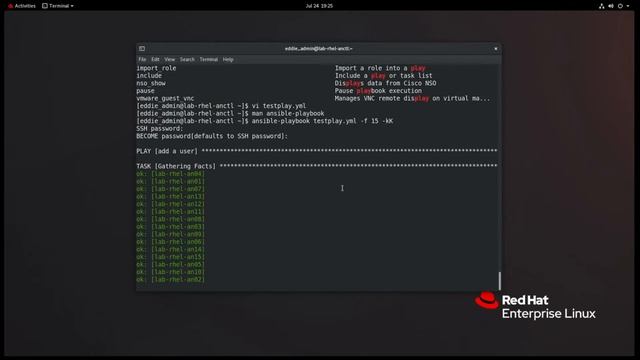Open the File menu
Image resolution: width=640 pixels, height=360 pixels.
pyautogui.click(x=142, y=59)
